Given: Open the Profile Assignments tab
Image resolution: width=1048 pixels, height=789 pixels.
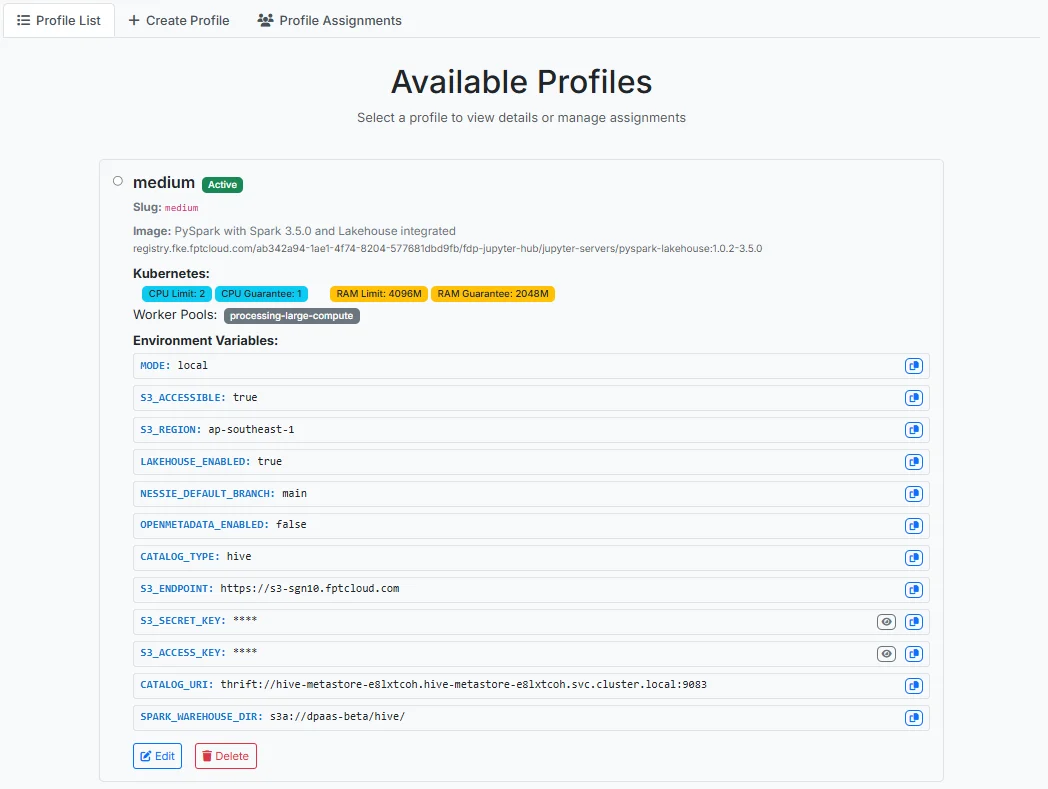Looking at the screenshot, I should (330, 21).
